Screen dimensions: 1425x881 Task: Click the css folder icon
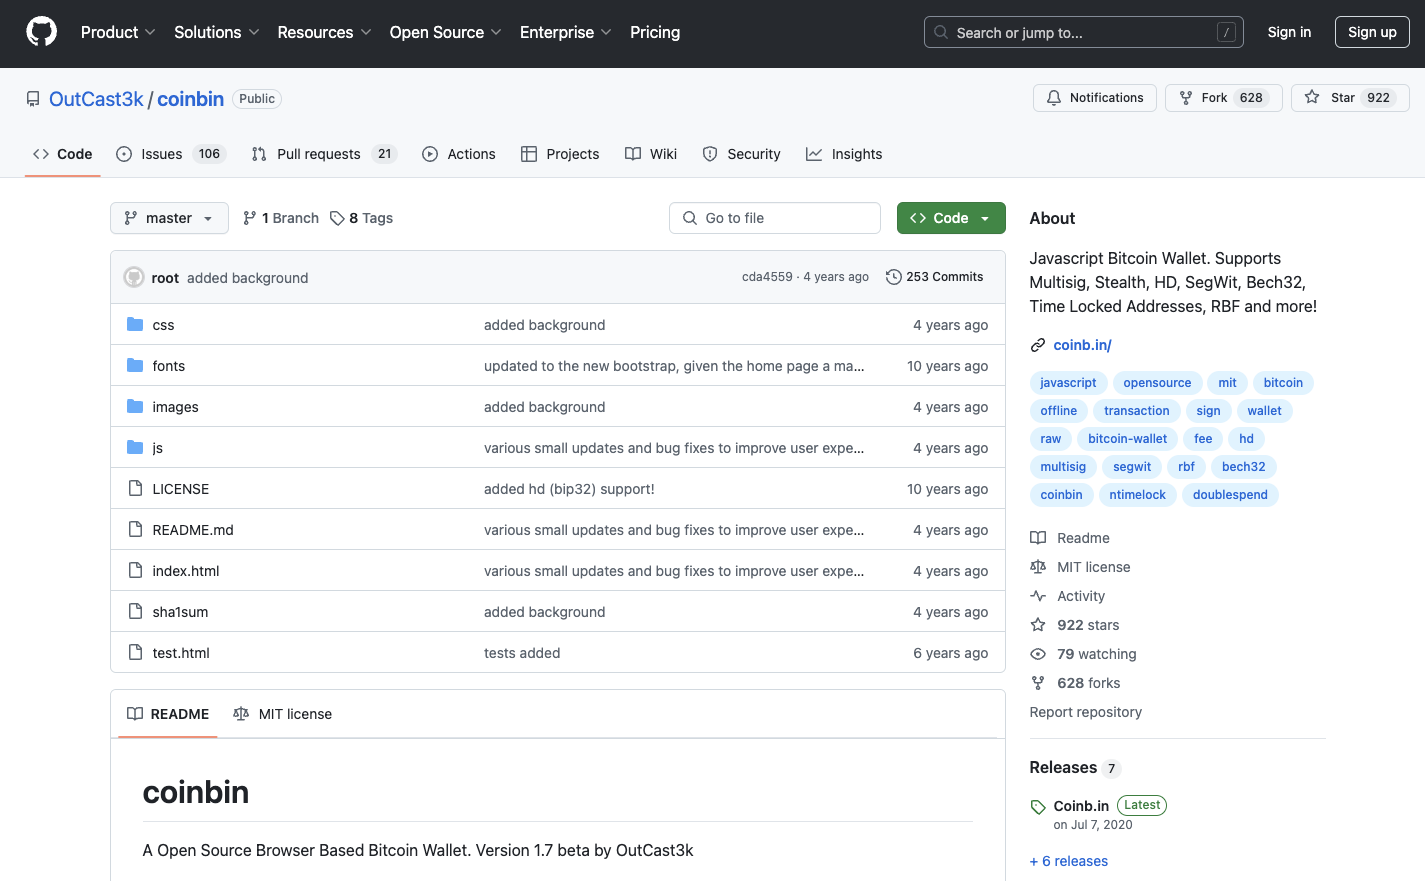[135, 325]
